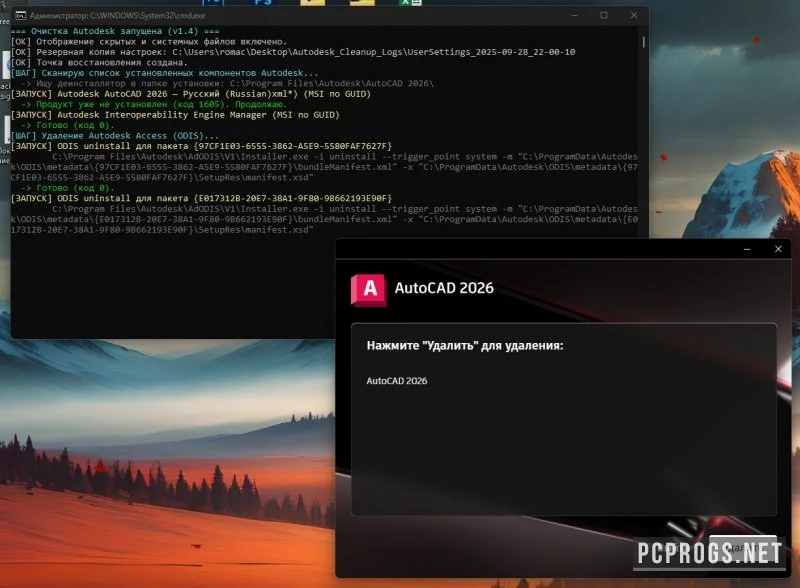This screenshot has width=800, height=588.
Task: Close the cmd.exe console window
Action: [x=634, y=15]
